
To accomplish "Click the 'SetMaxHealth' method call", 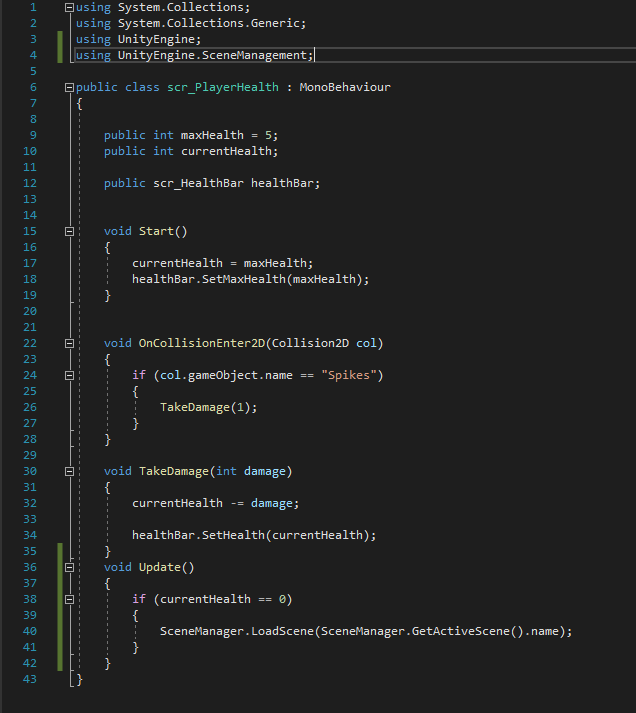I will click(244, 279).
